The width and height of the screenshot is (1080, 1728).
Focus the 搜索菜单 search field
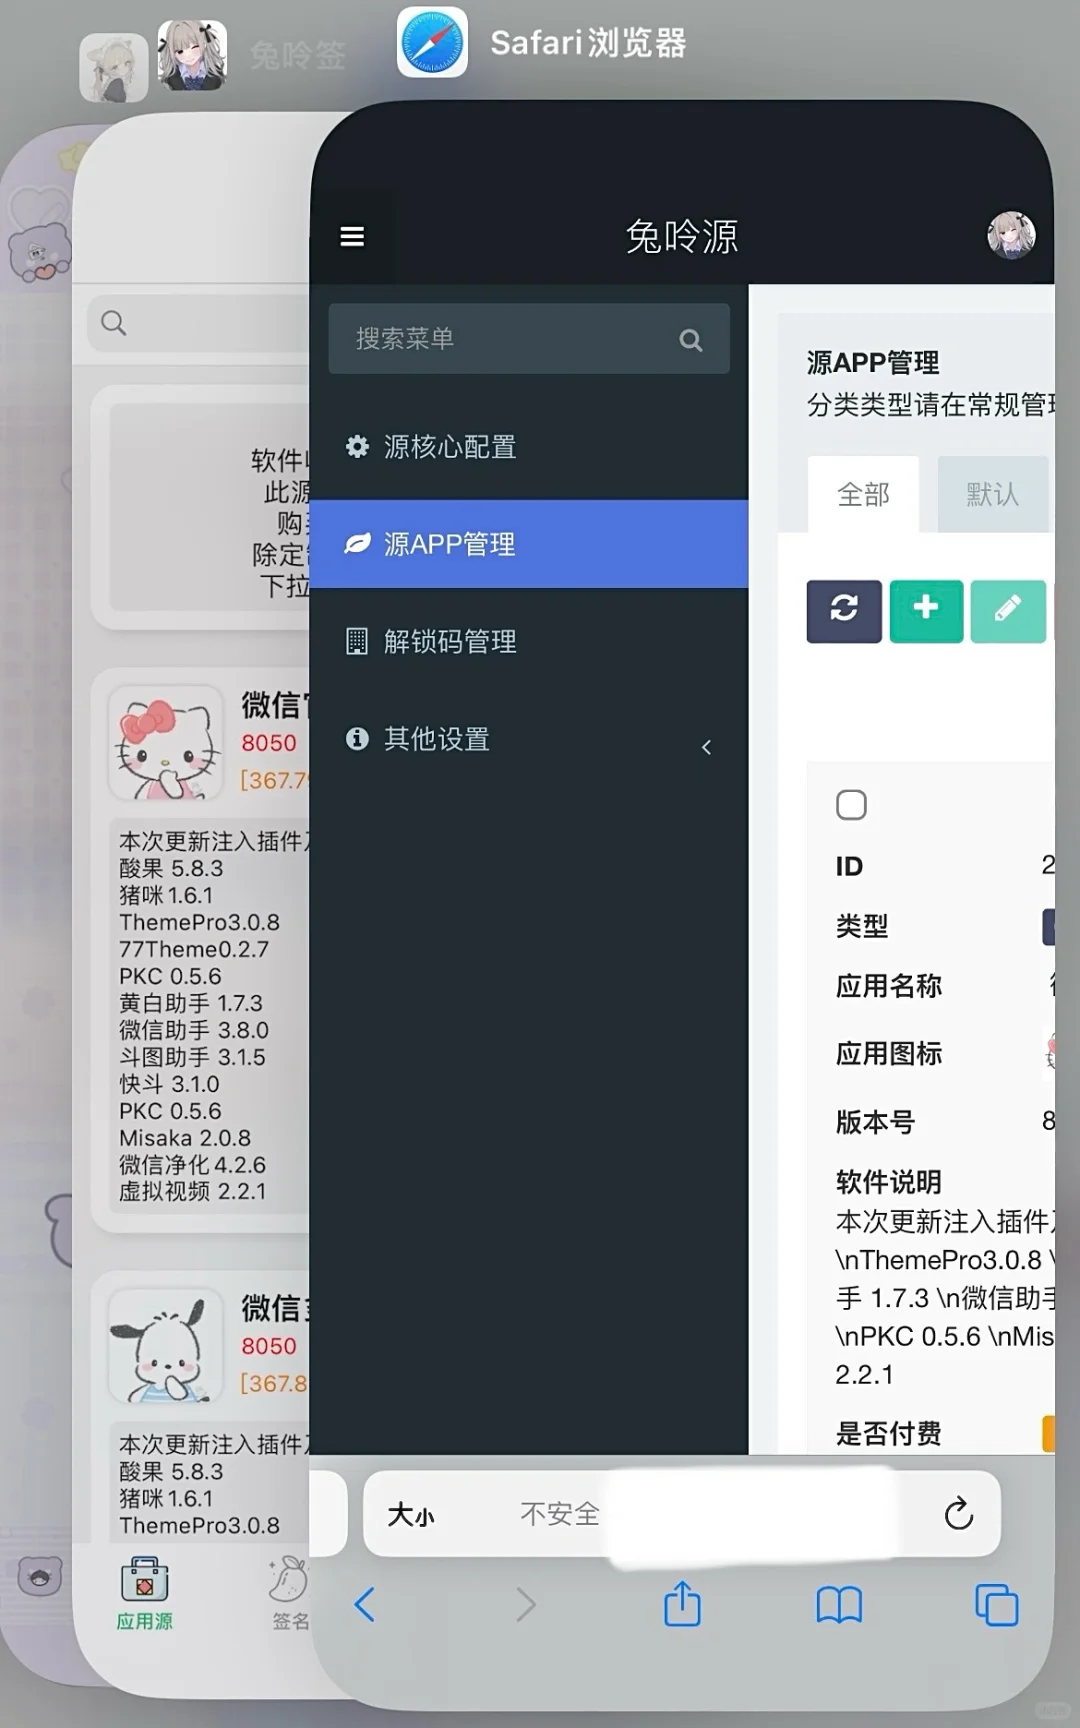tap(529, 339)
